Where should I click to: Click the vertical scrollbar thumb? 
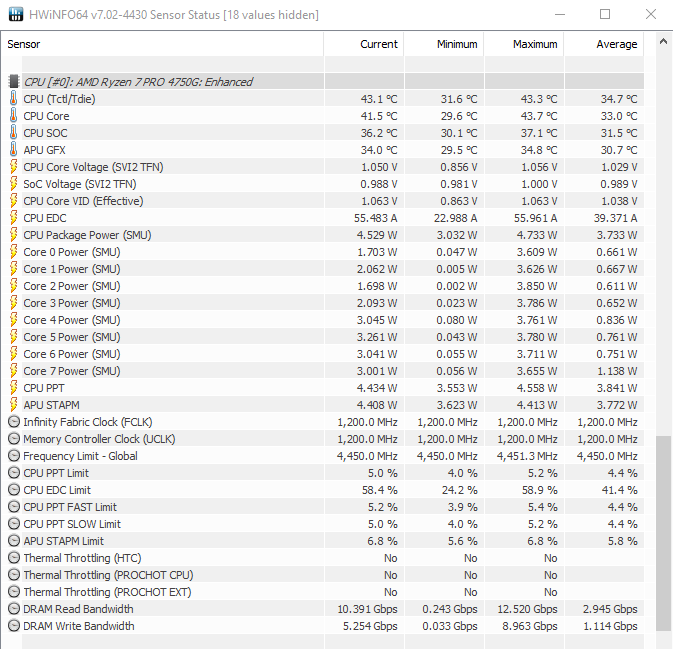point(663,533)
